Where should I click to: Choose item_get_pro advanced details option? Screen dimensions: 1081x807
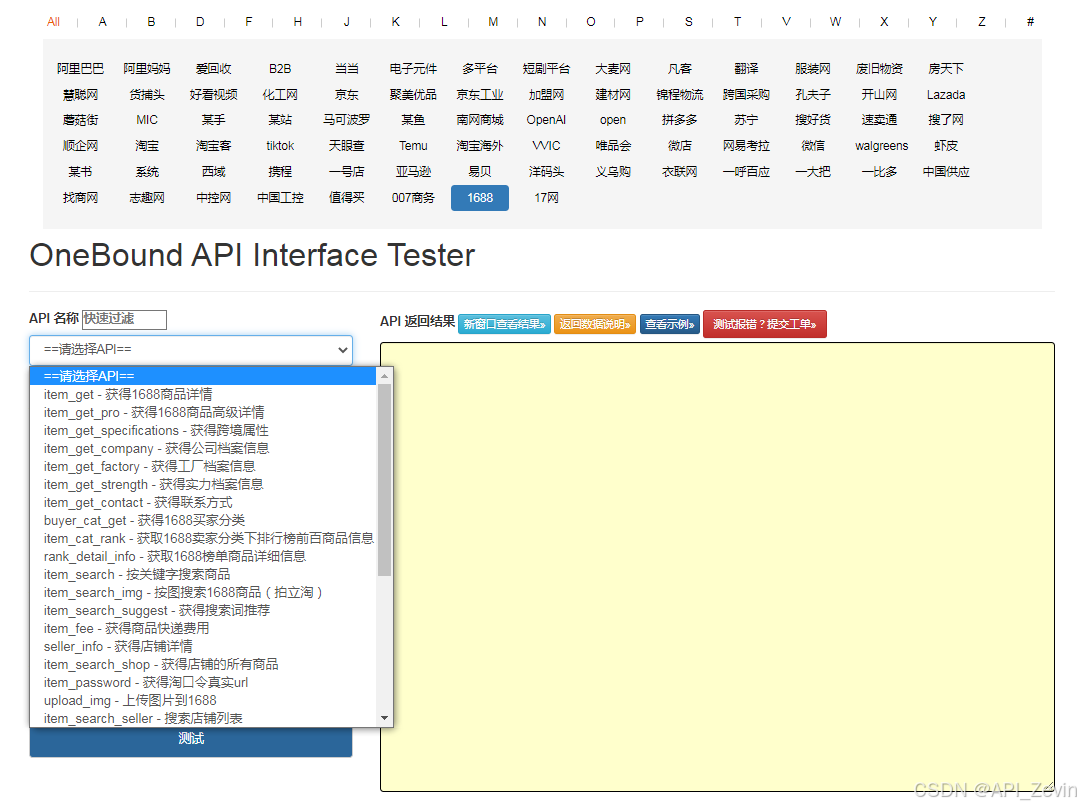tap(203, 412)
